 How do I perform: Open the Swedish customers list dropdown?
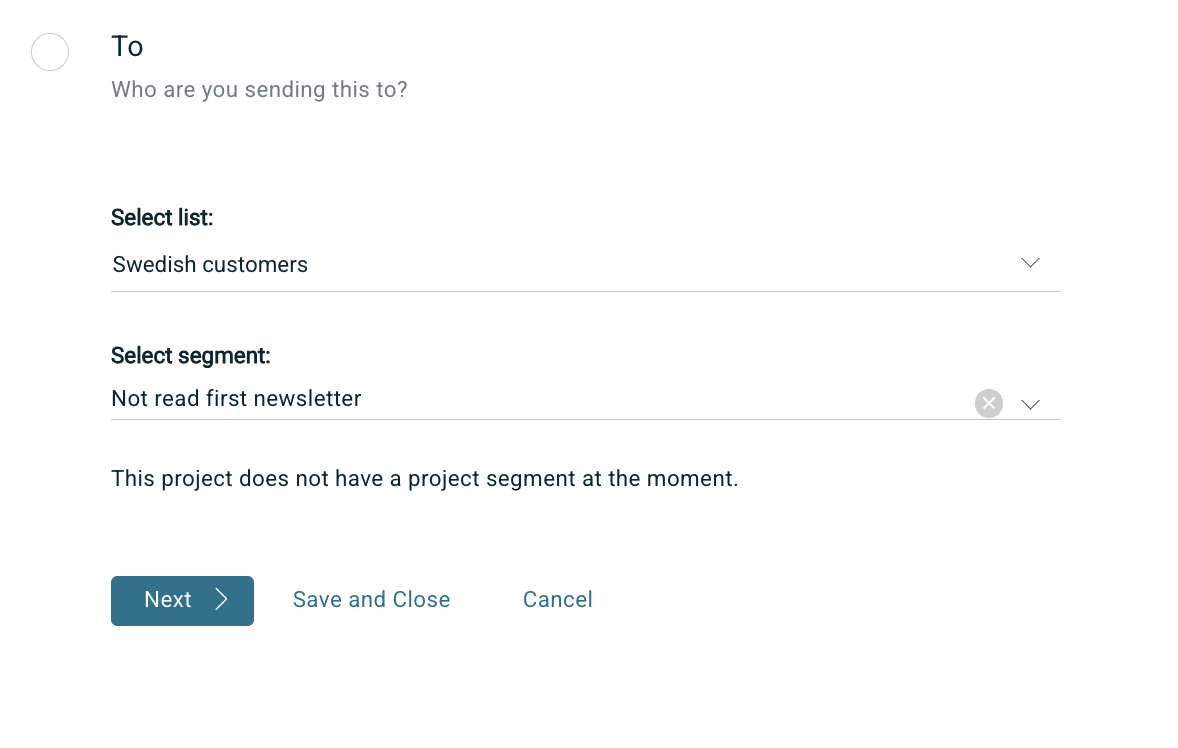coord(585,264)
